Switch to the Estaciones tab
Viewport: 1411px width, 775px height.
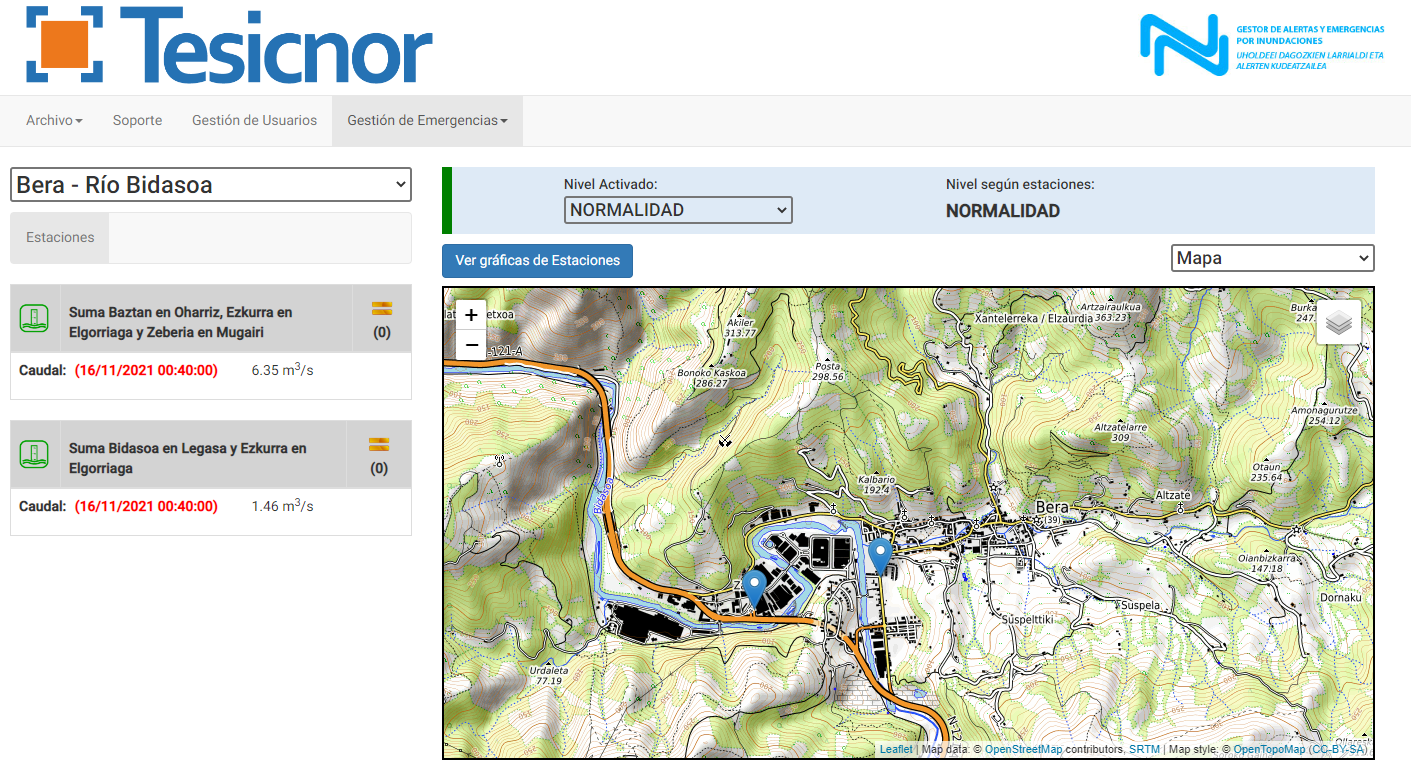tap(59, 237)
